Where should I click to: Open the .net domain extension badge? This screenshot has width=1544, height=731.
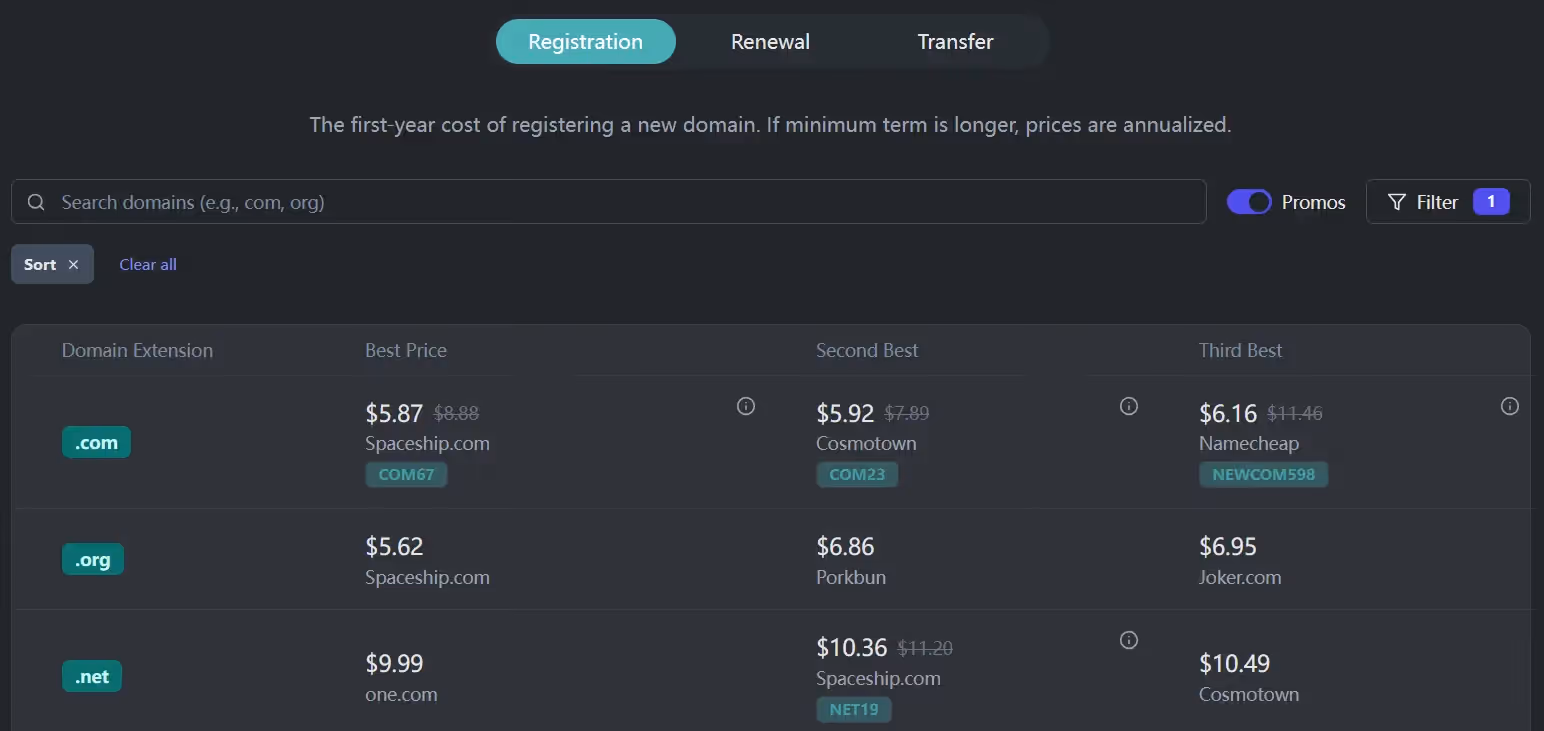tap(92, 677)
